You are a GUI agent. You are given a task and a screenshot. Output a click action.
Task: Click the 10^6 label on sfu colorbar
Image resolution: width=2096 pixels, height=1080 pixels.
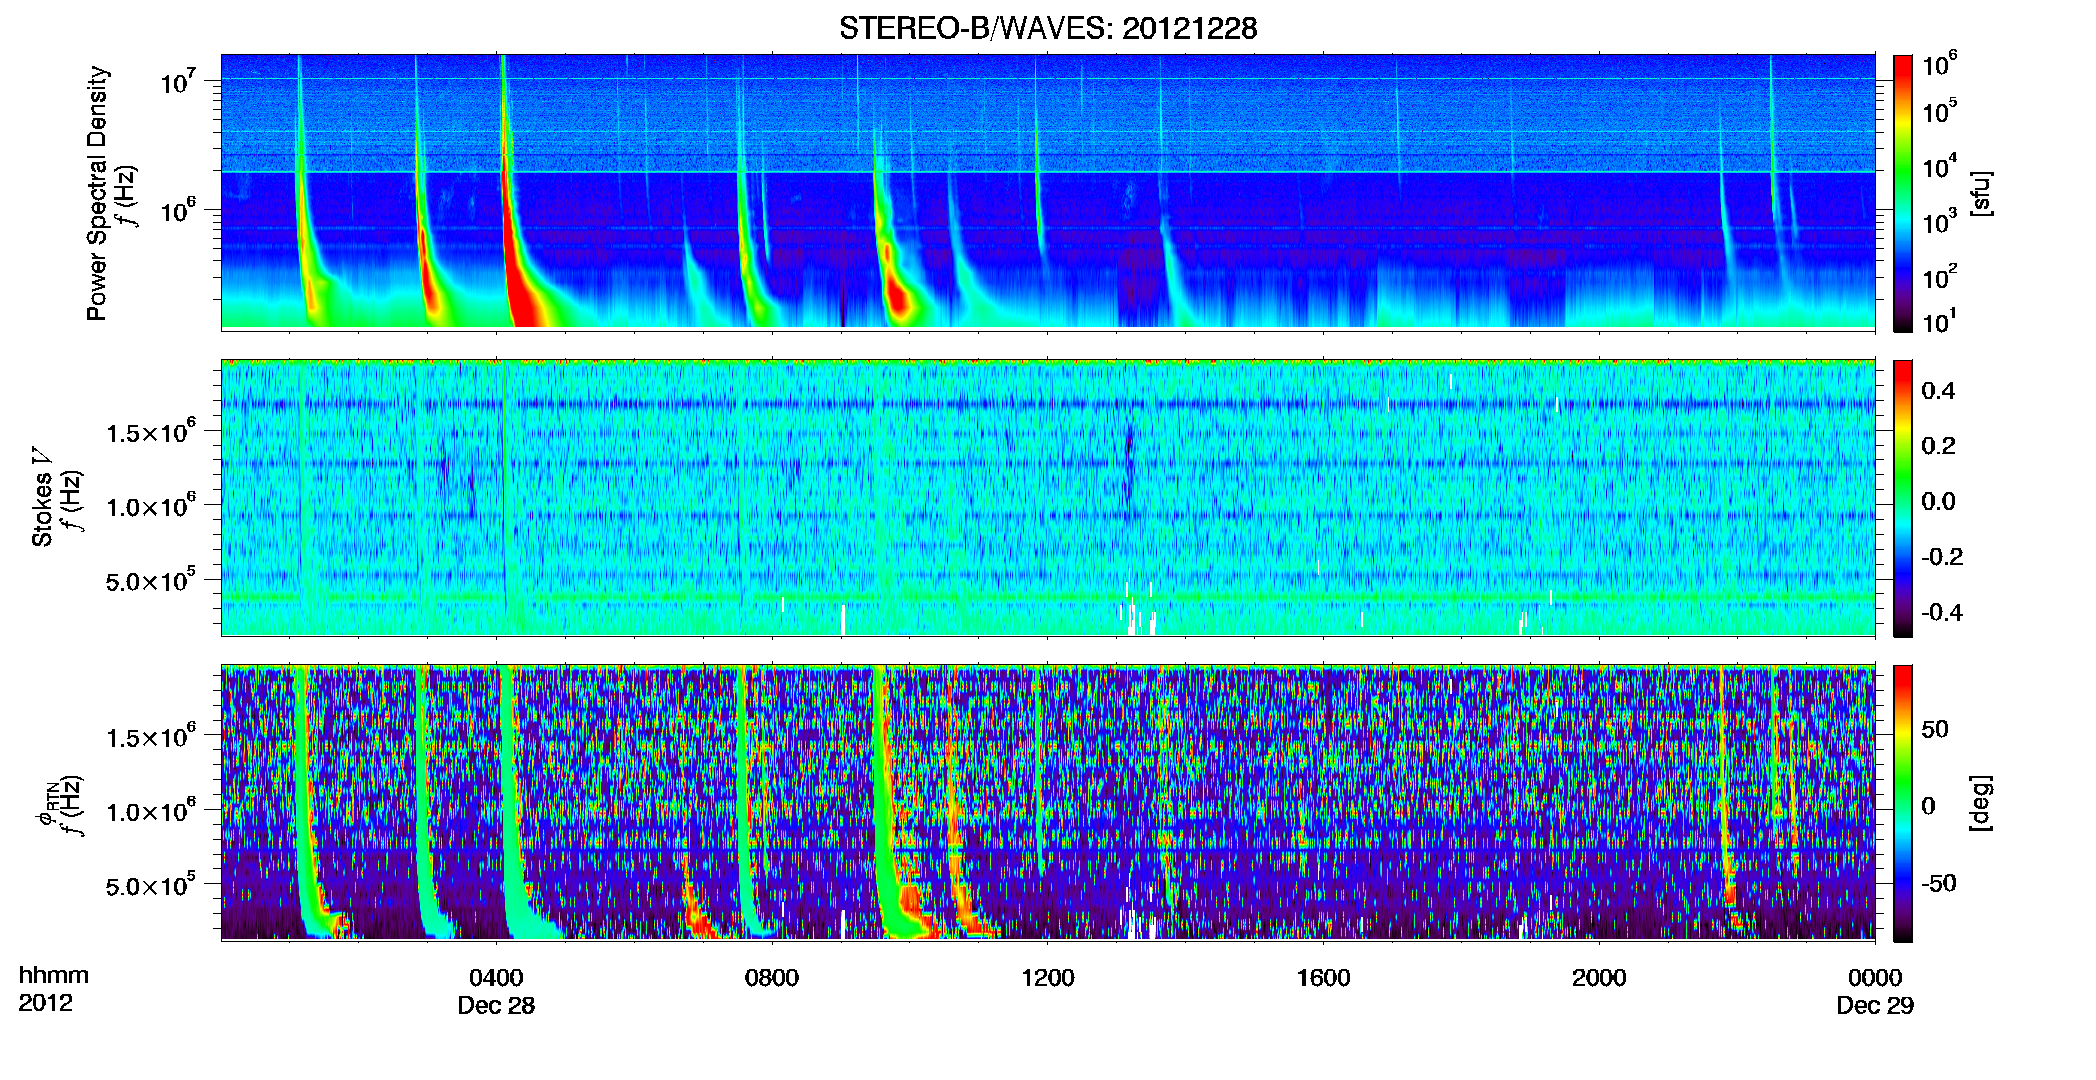[1940, 65]
